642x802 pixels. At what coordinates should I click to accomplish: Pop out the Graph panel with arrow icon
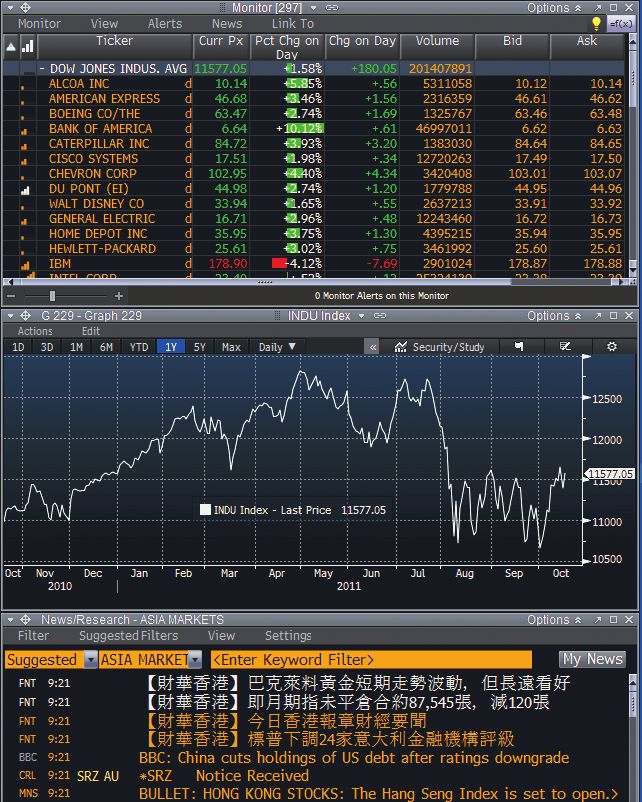click(x=597, y=316)
